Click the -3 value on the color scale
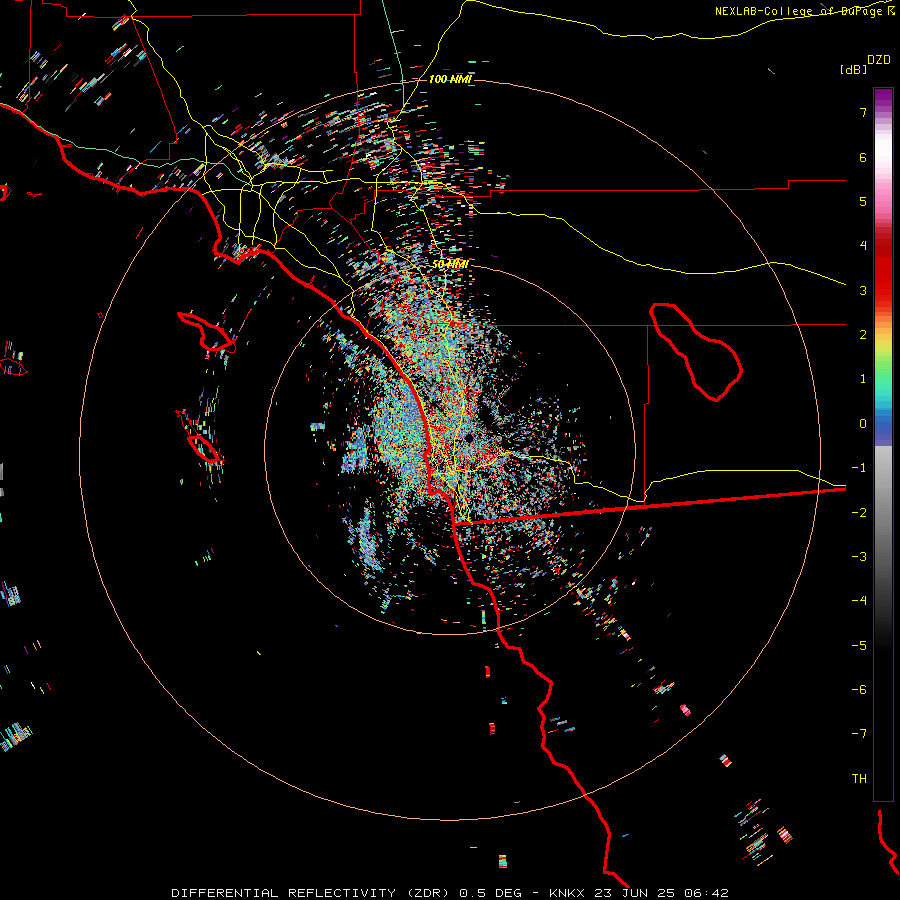The width and height of the screenshot is (900, 900). point(859,557)
